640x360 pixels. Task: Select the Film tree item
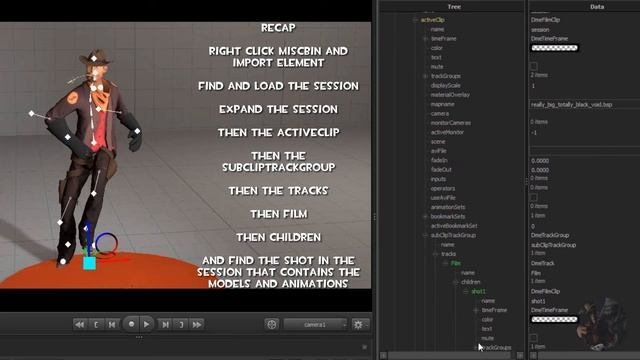point(456,263)
